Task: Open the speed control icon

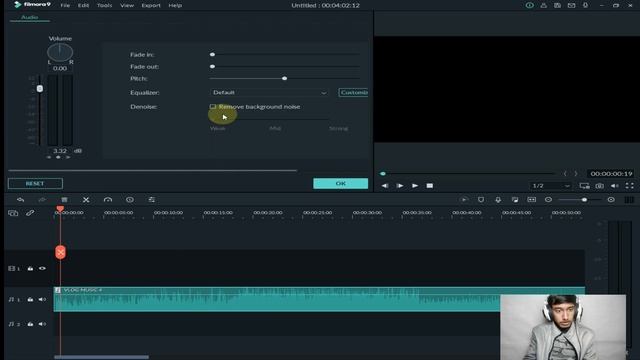Action: (108, 200)
